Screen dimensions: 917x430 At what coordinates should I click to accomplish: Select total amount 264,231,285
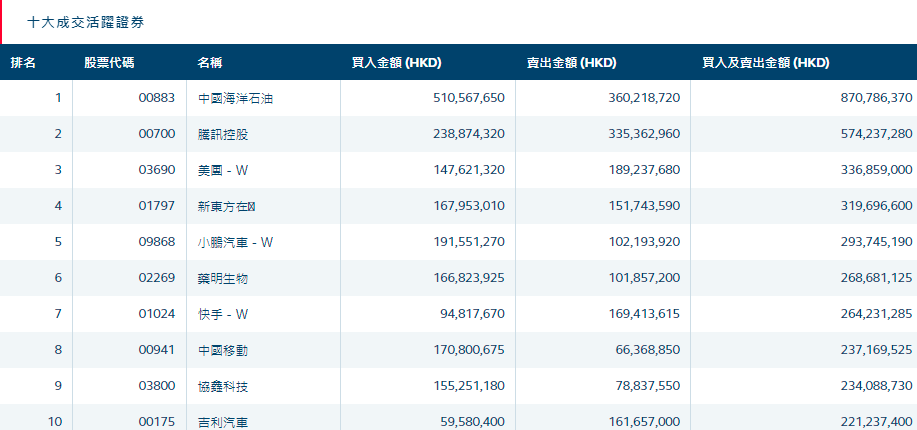[x=876, y=314]
